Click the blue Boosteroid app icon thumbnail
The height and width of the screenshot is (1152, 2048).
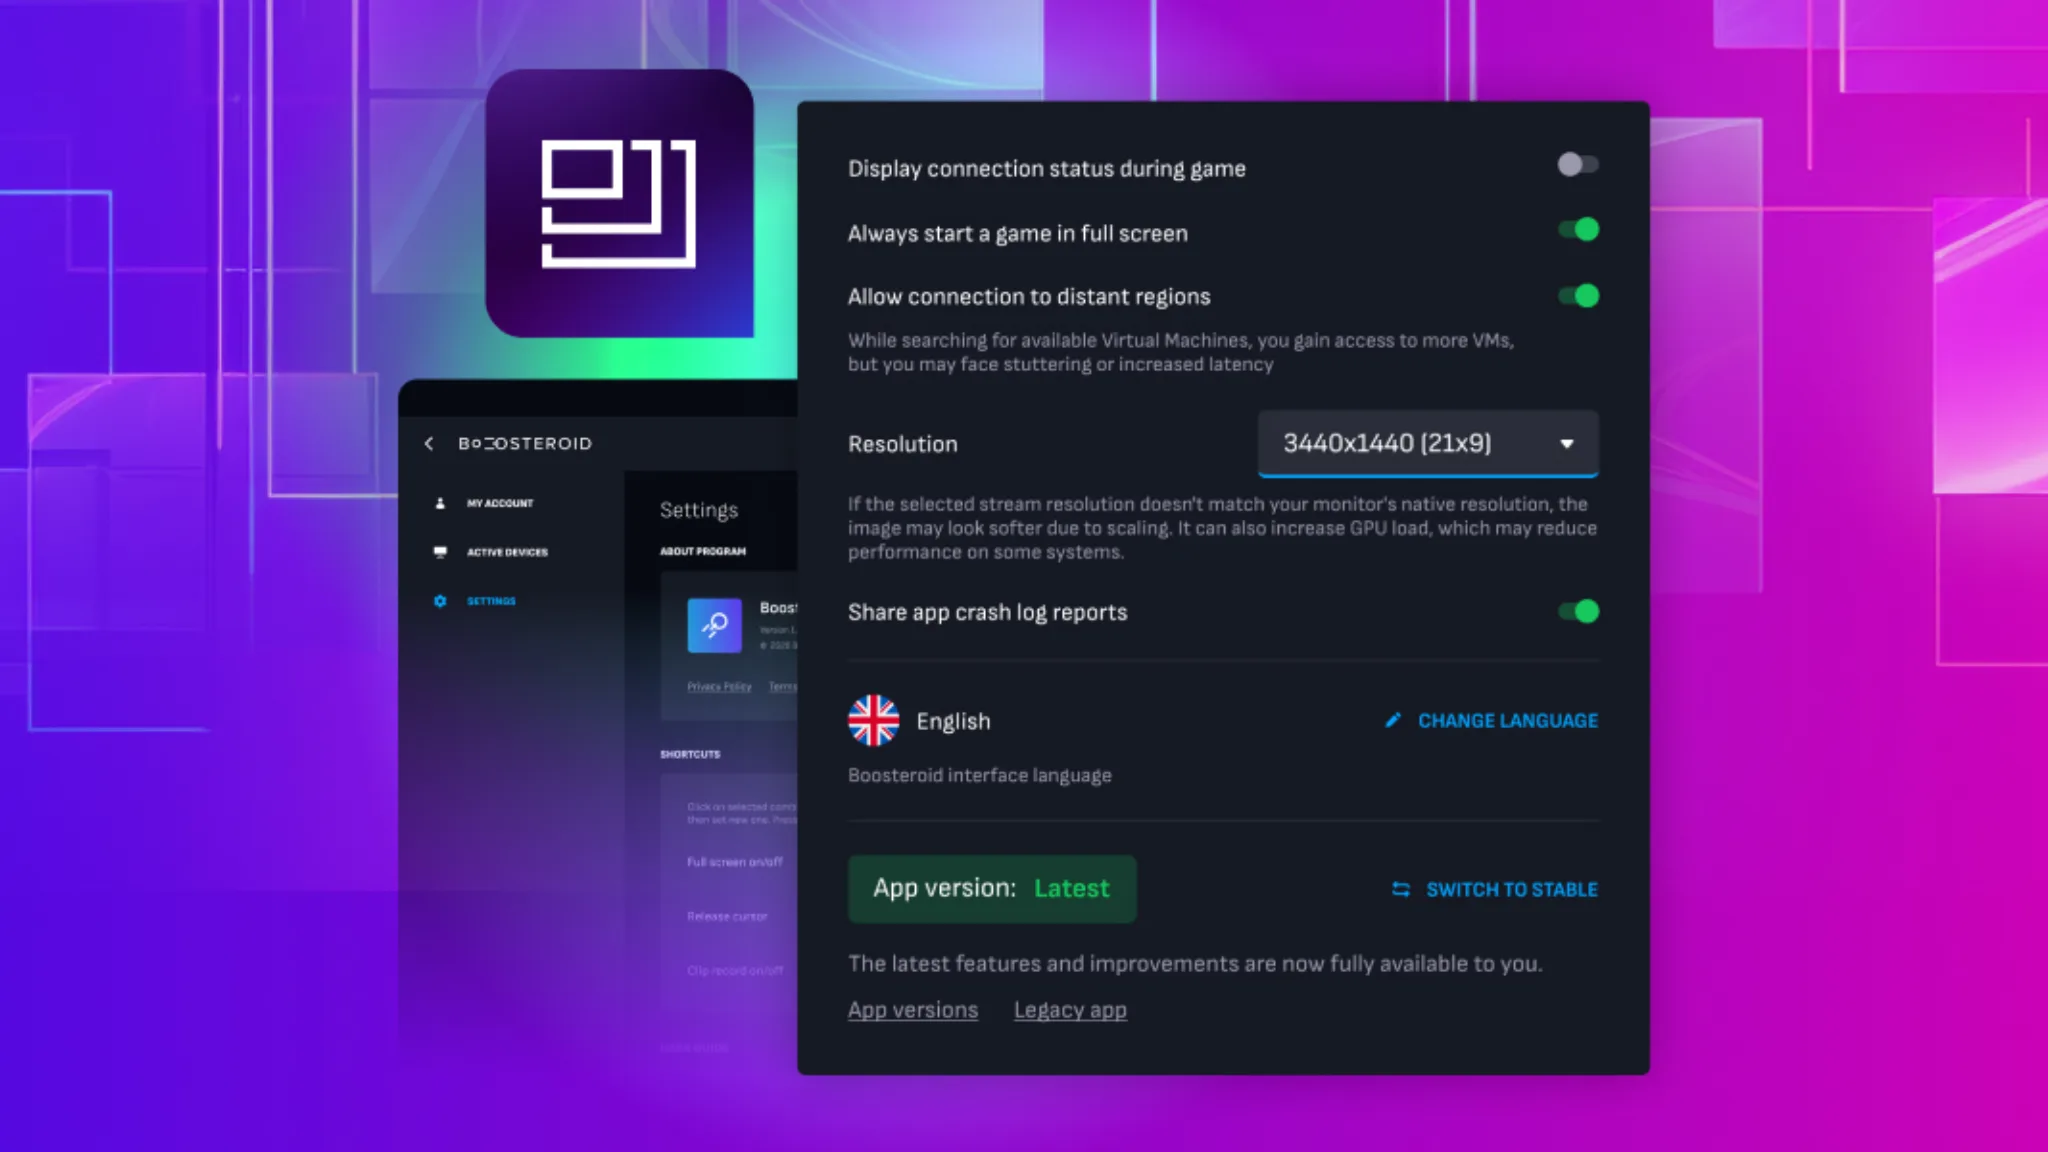pyautogui.click(x=714, y=625)
